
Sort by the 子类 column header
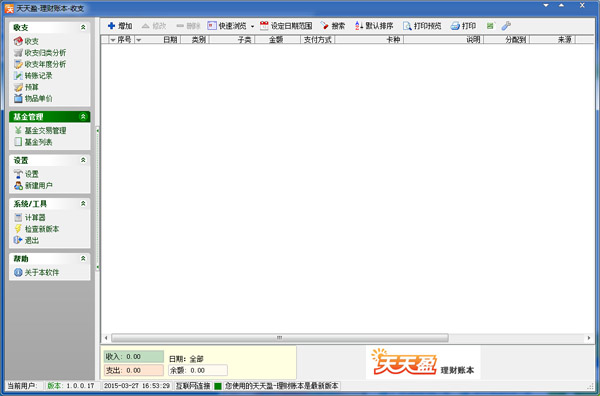click(232, 39)
